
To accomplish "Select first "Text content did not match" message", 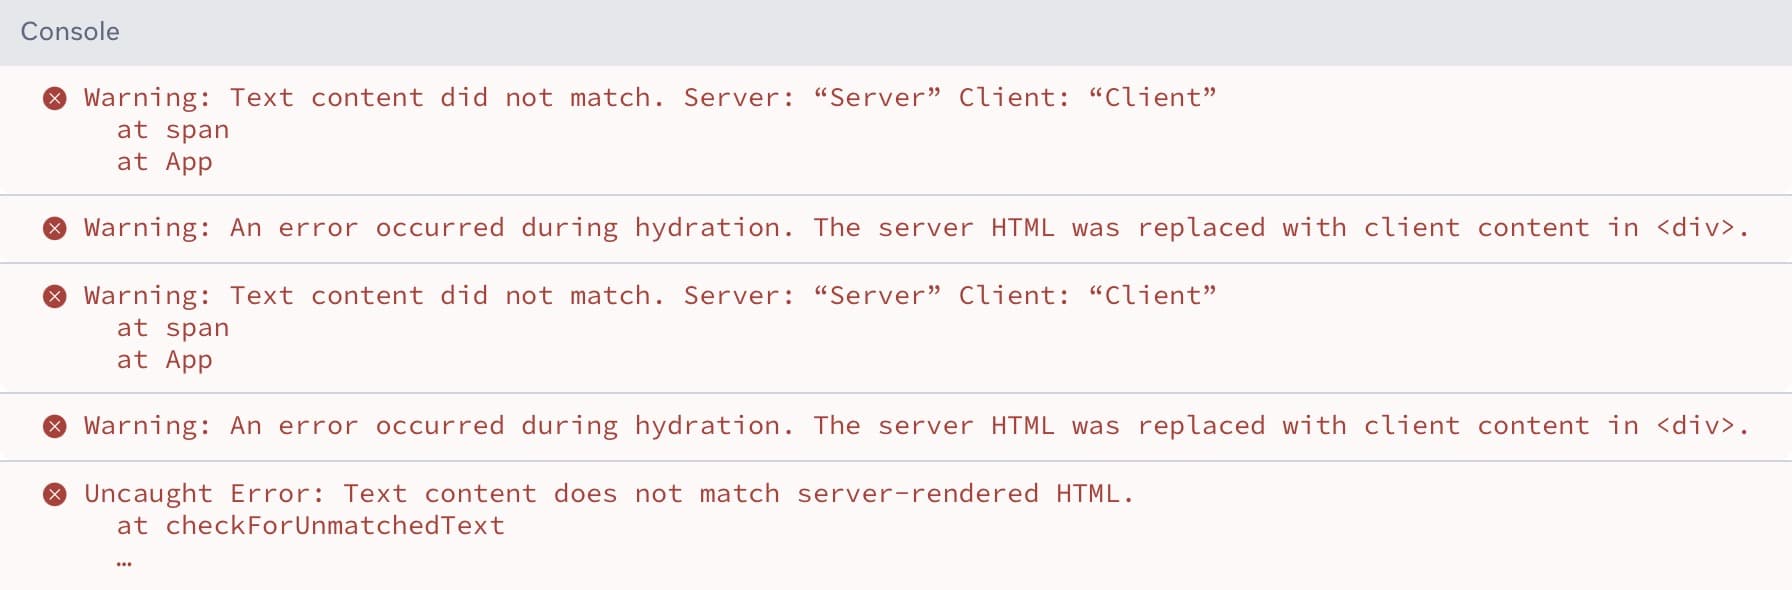I will click(650, 98).
